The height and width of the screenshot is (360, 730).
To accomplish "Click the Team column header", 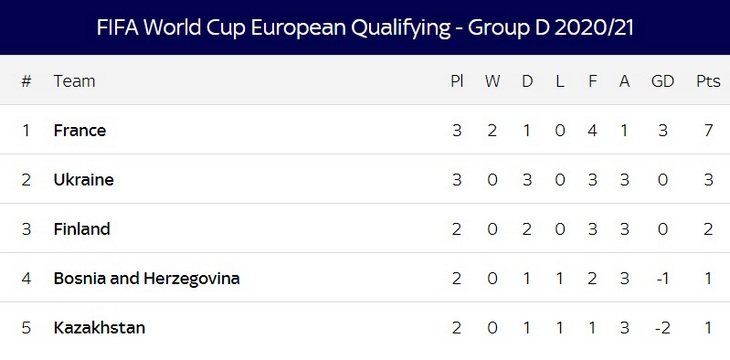I will click(x=74, y=81).
